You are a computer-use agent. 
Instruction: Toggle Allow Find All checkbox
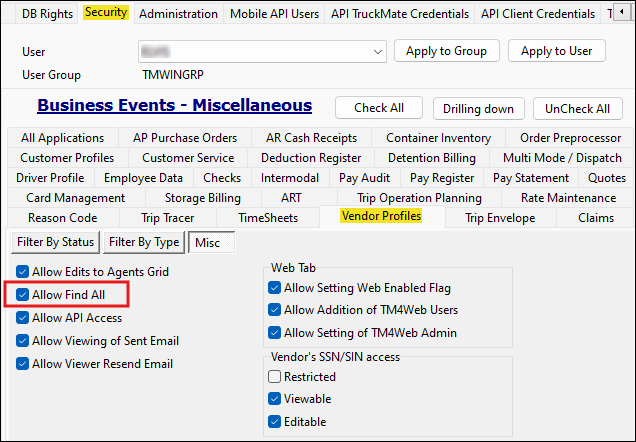[x=23, y=295]
